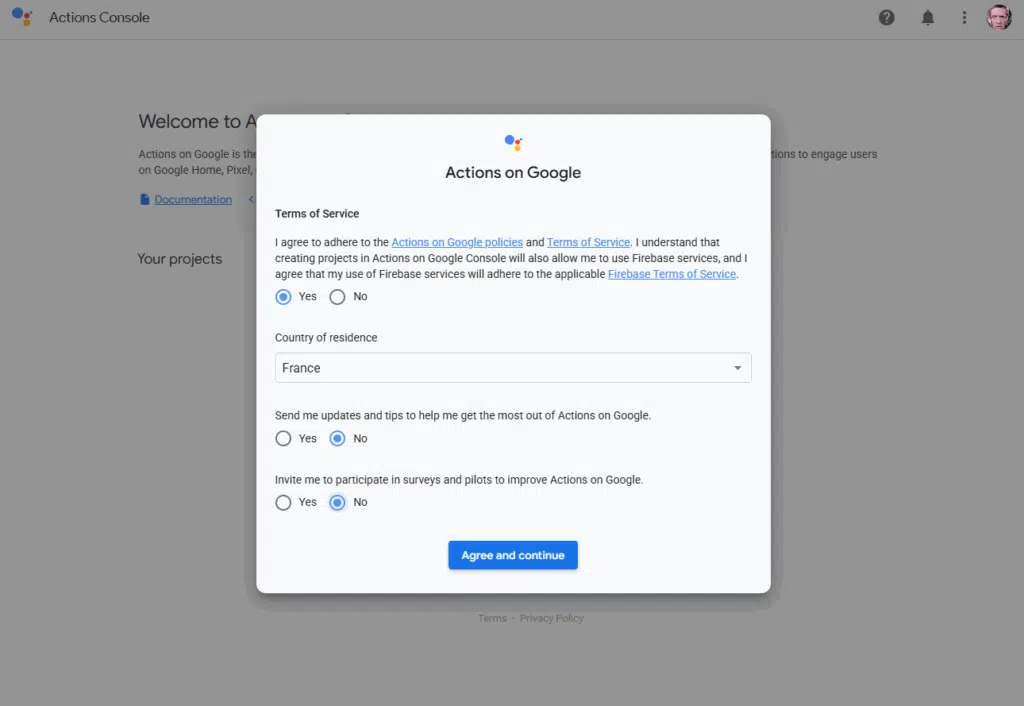Open the Actions on Google policies link

[457, 243]
